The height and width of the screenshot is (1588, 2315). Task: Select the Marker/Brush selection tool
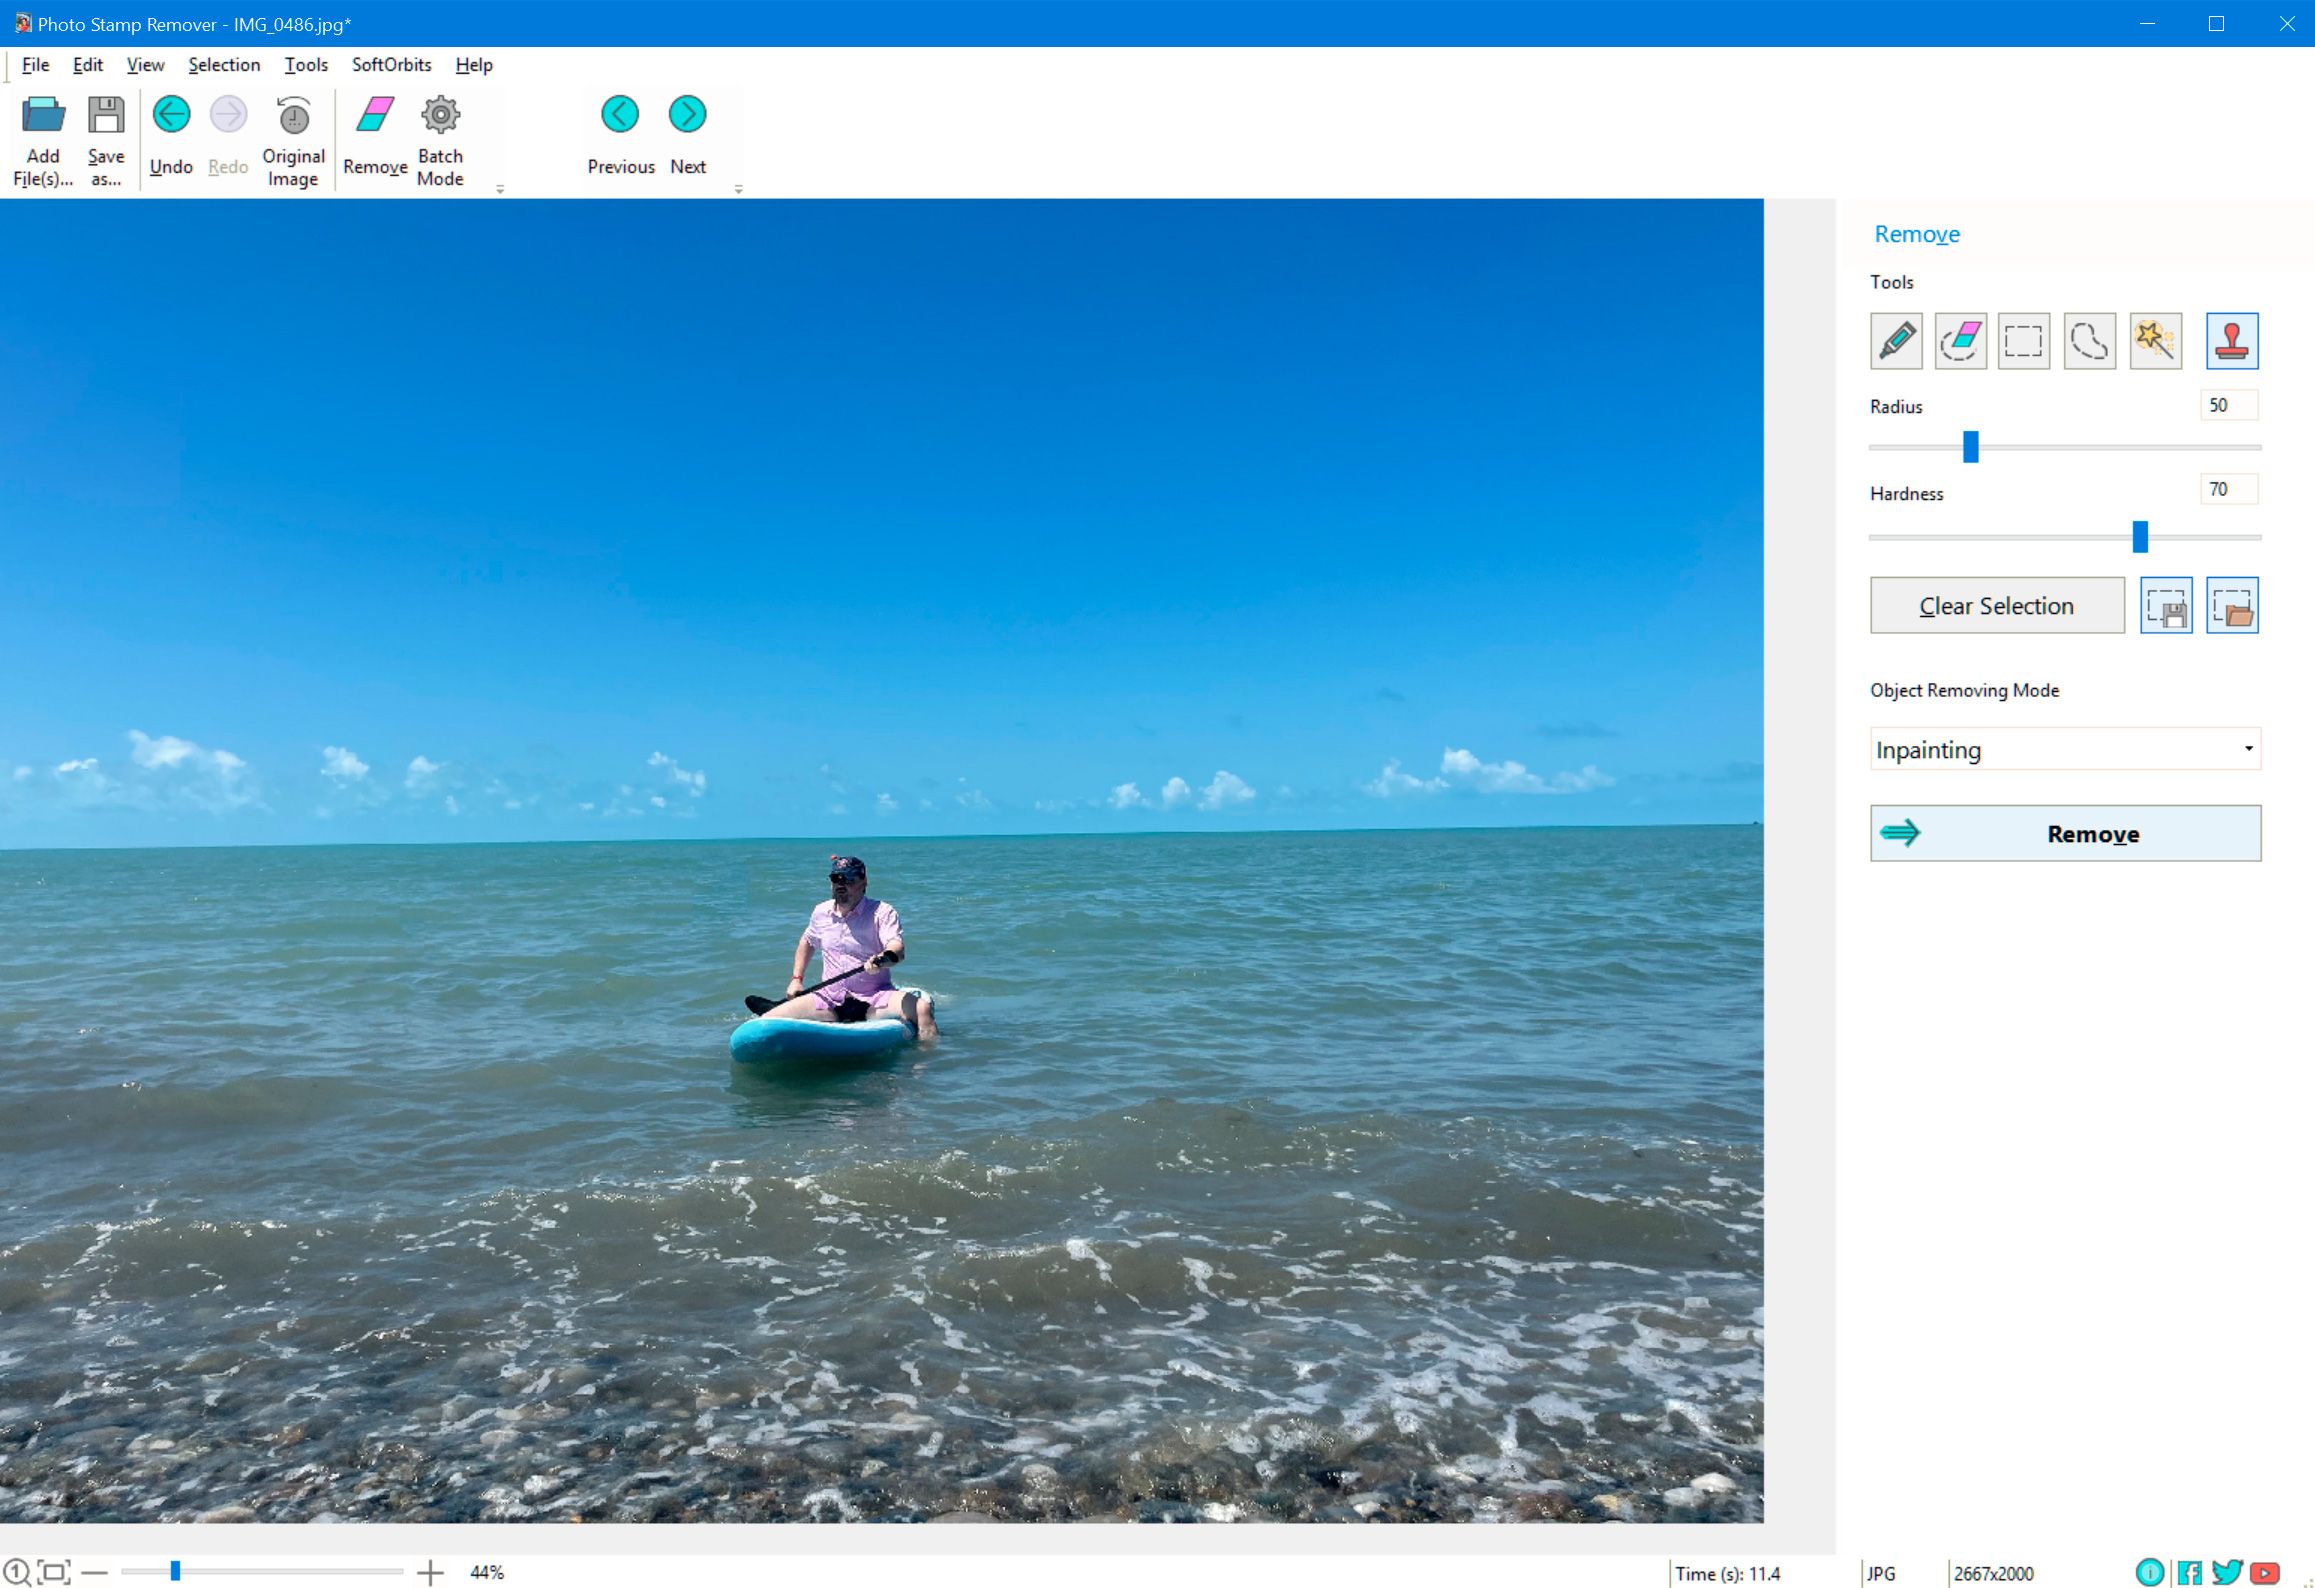1896,341
